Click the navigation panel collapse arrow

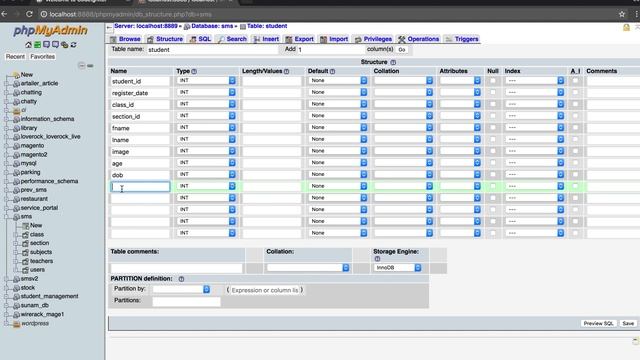[109, 28]
